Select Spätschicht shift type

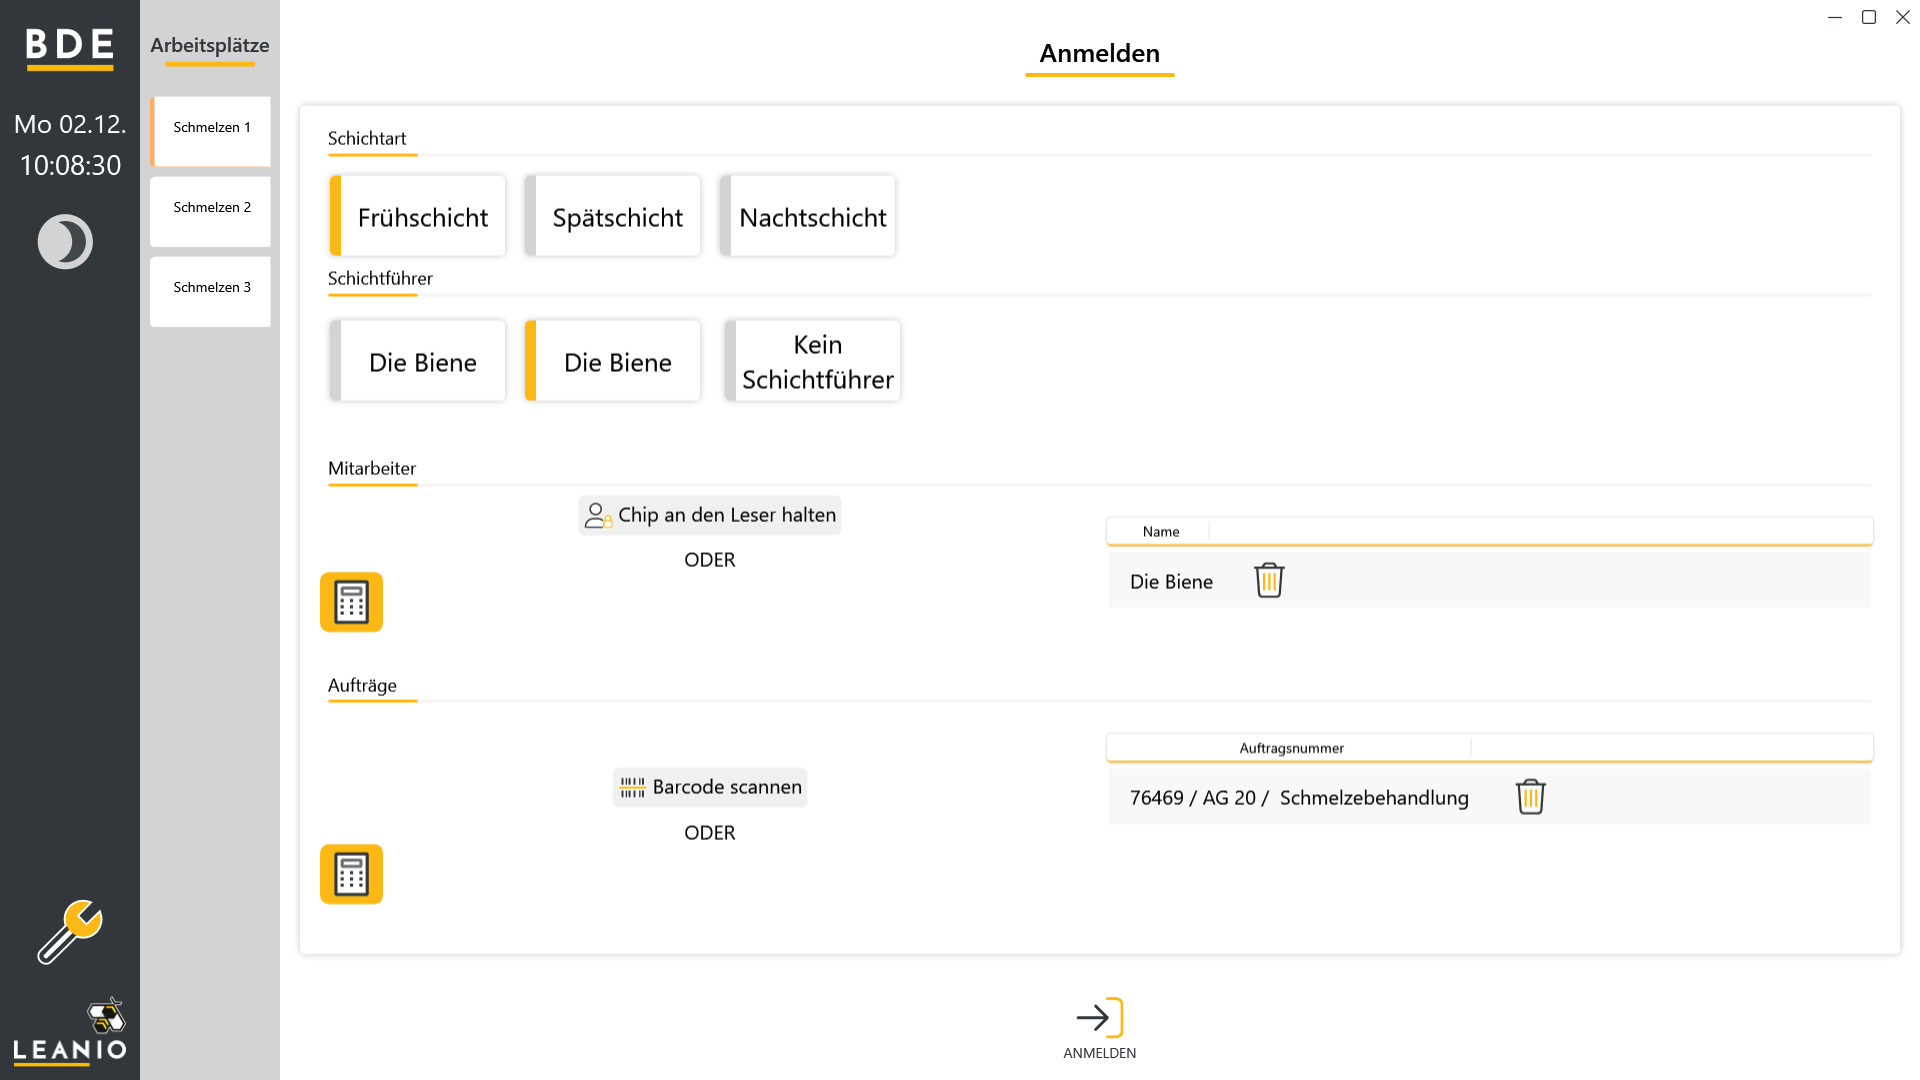click(613, 216)
